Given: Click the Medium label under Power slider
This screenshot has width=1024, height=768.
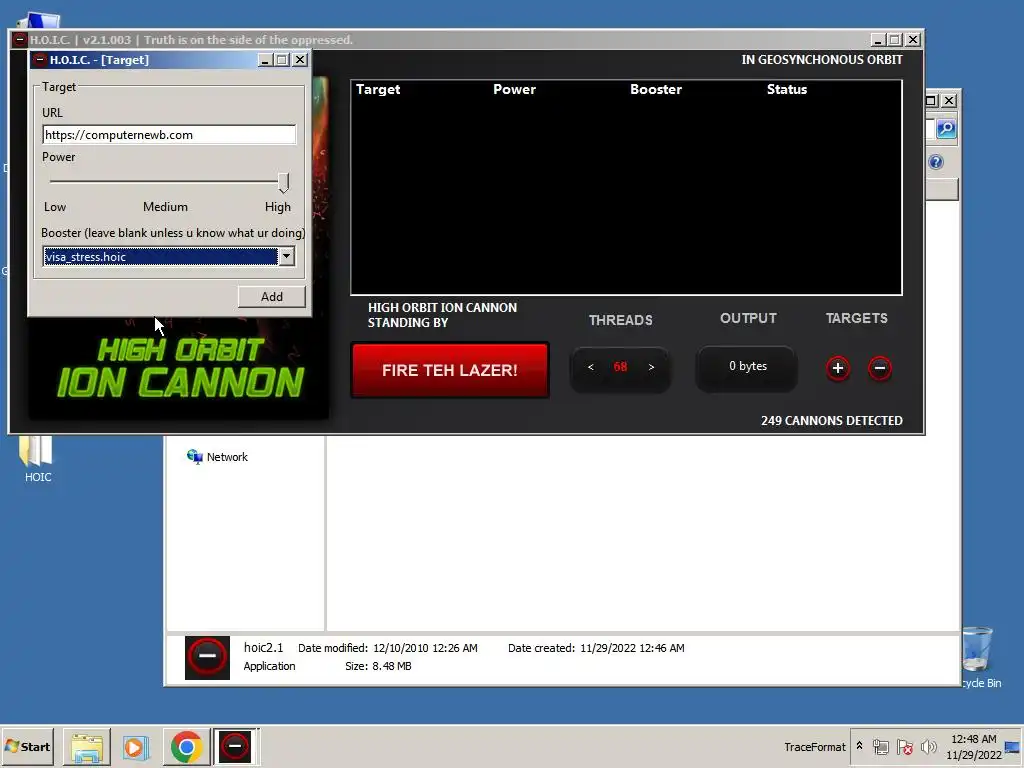Looking at the screenshot, I should click(x=165, y=207).
